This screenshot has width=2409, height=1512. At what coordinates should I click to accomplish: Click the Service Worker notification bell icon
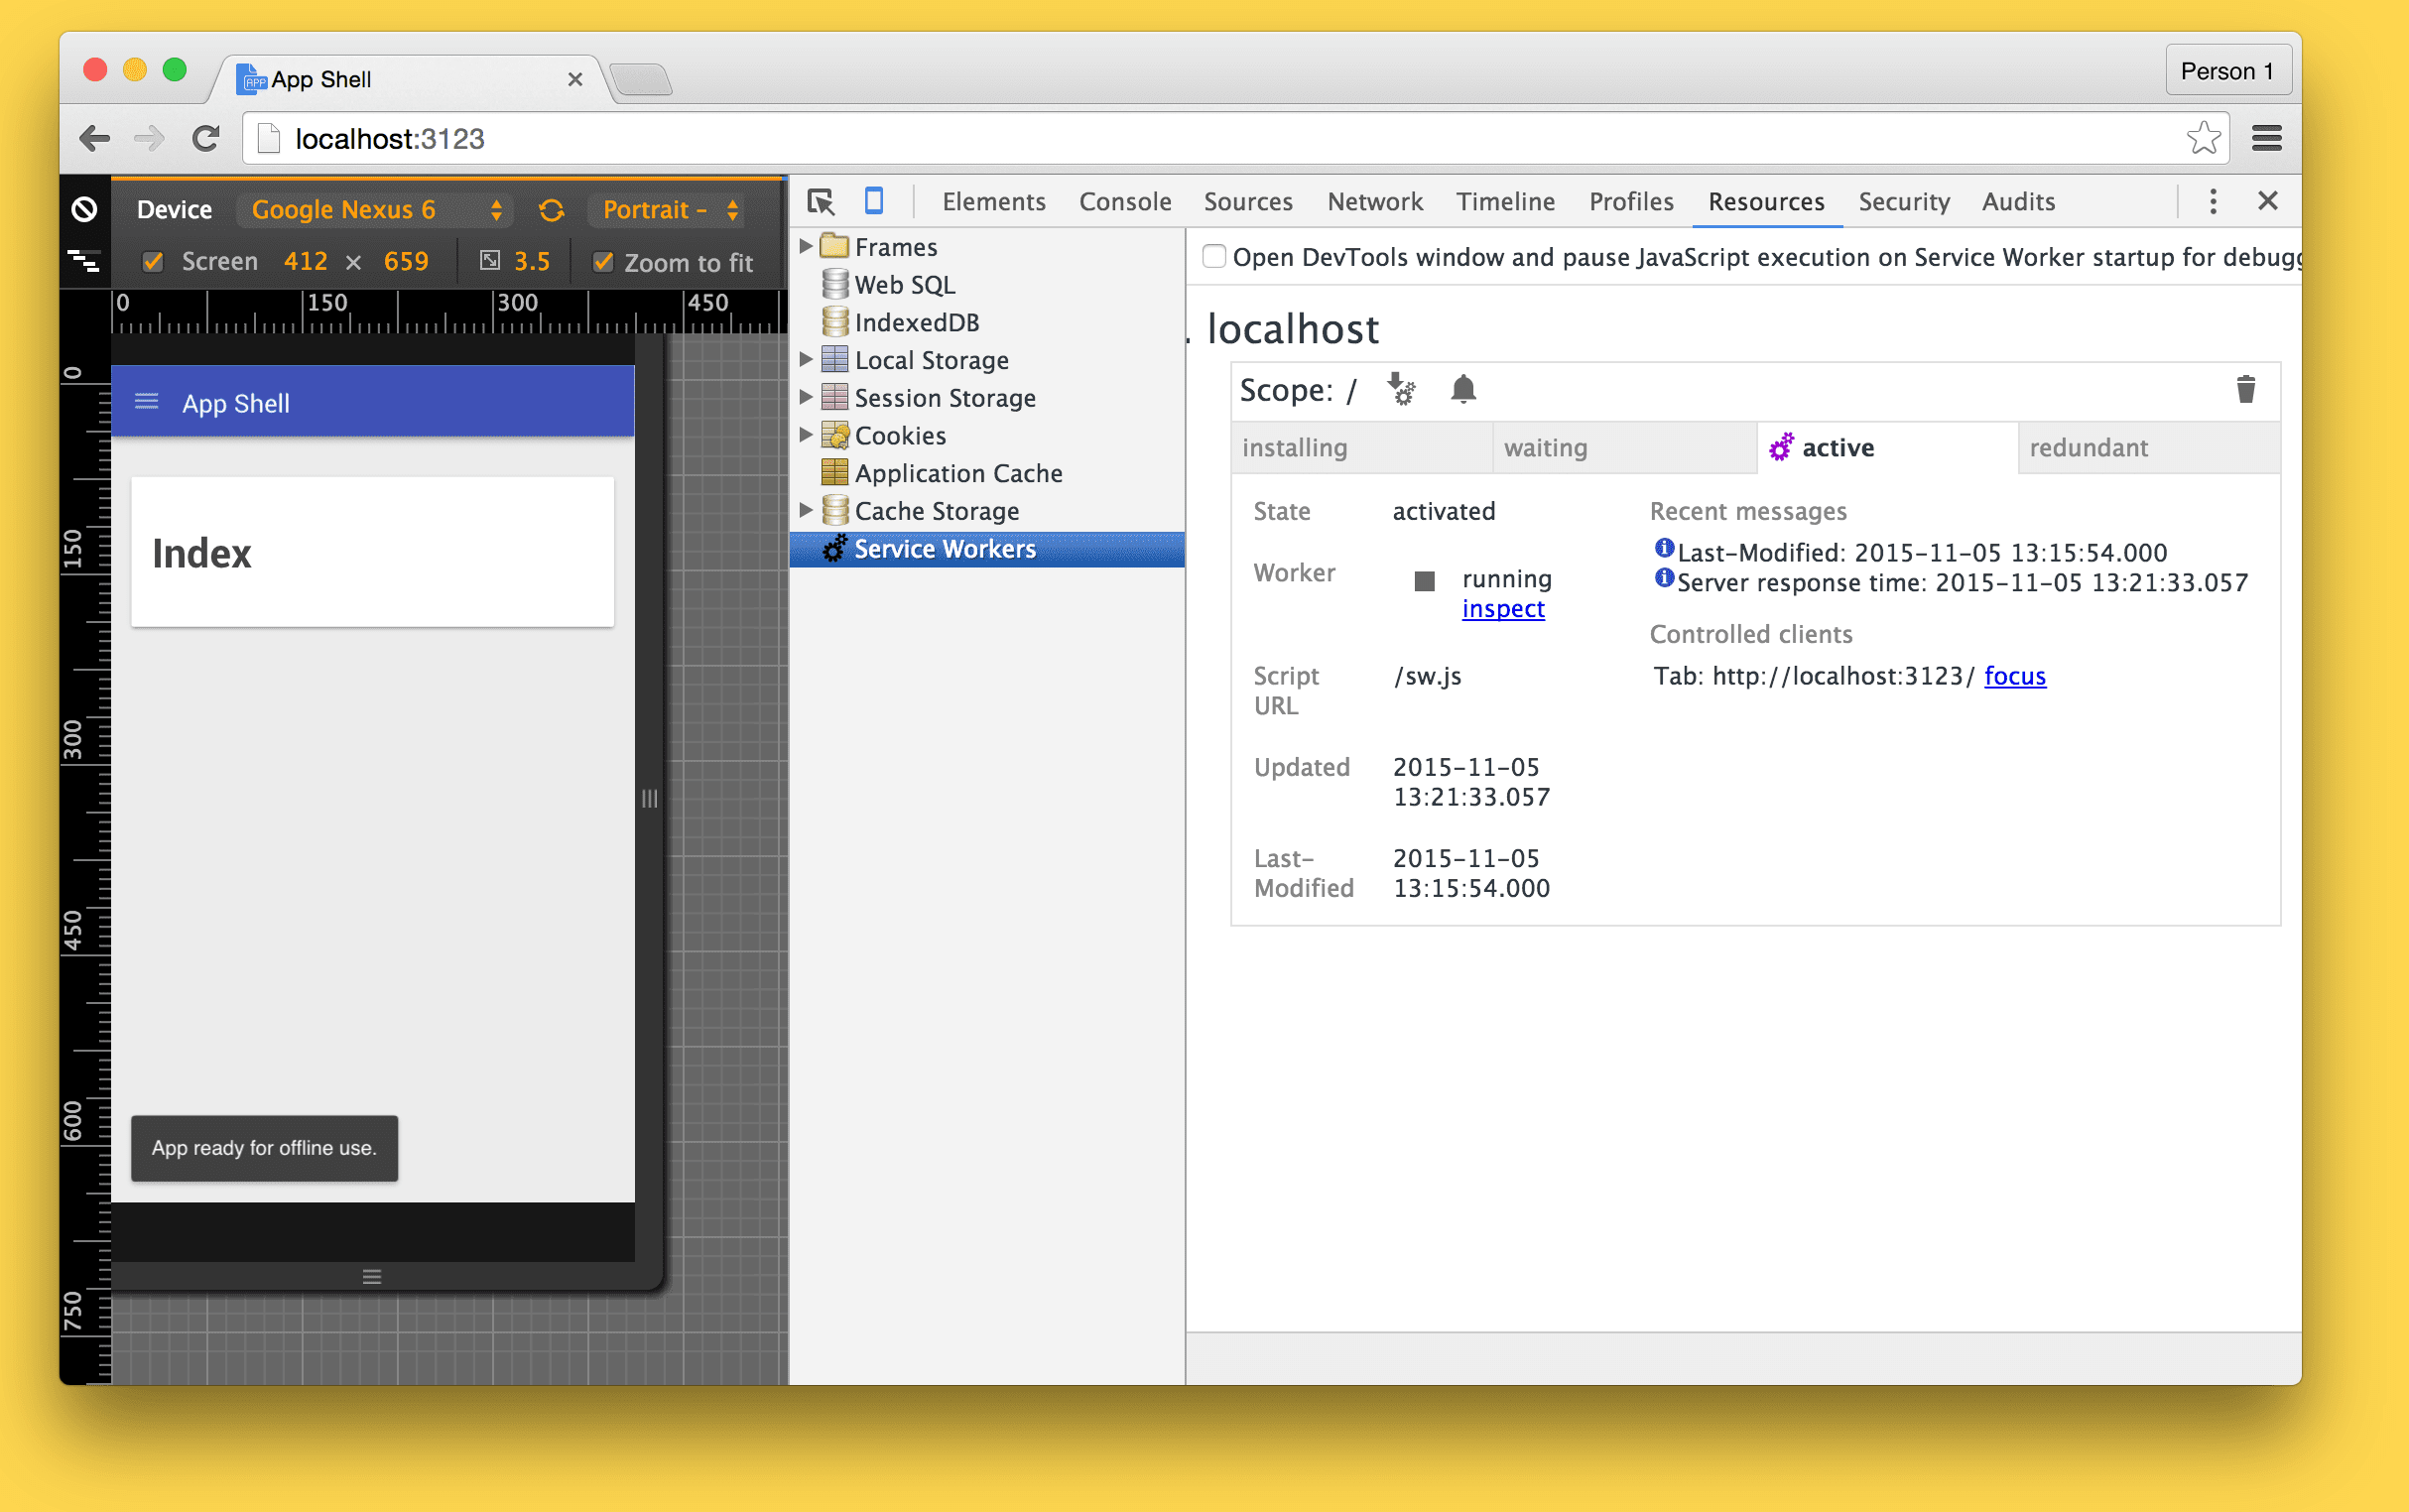pyautogui.click(x=1463, y=387)
